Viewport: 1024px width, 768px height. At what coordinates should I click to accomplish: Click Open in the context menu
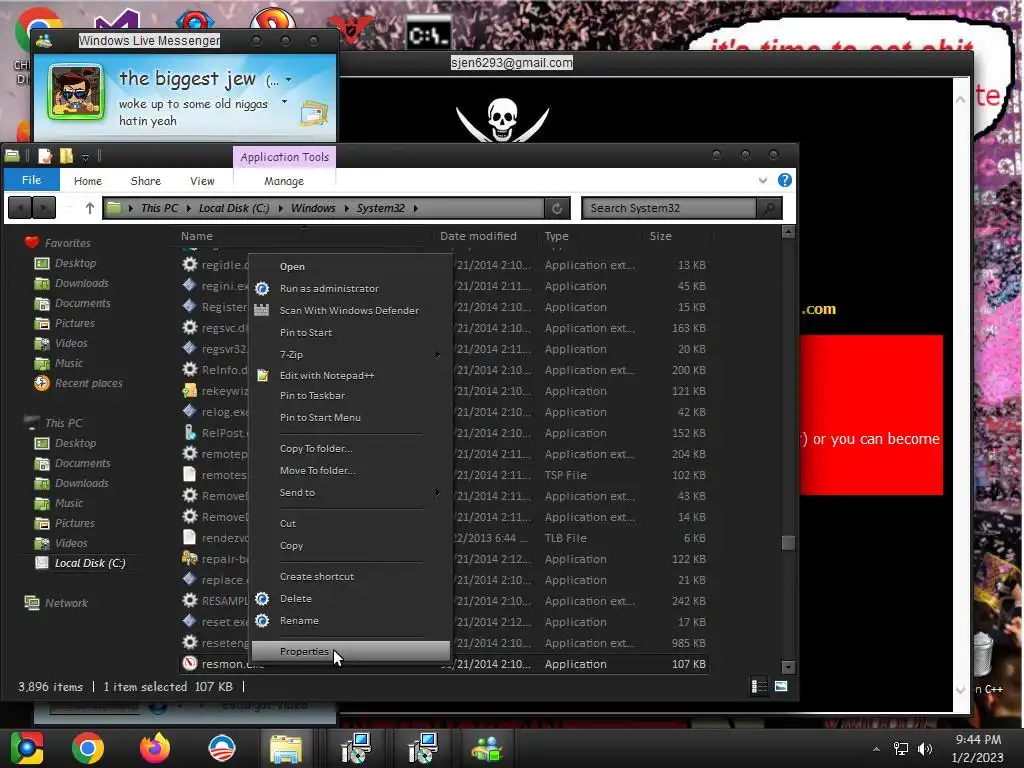click(x=292, y=266)
